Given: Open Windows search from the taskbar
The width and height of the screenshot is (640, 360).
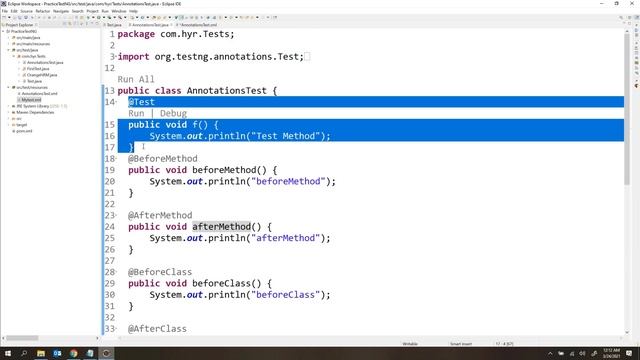Looking at the screenshot, I should coord(24,353).
